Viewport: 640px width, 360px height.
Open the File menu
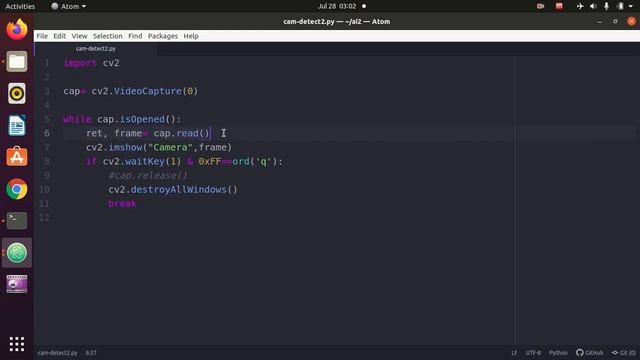click(x=42, y=36)
